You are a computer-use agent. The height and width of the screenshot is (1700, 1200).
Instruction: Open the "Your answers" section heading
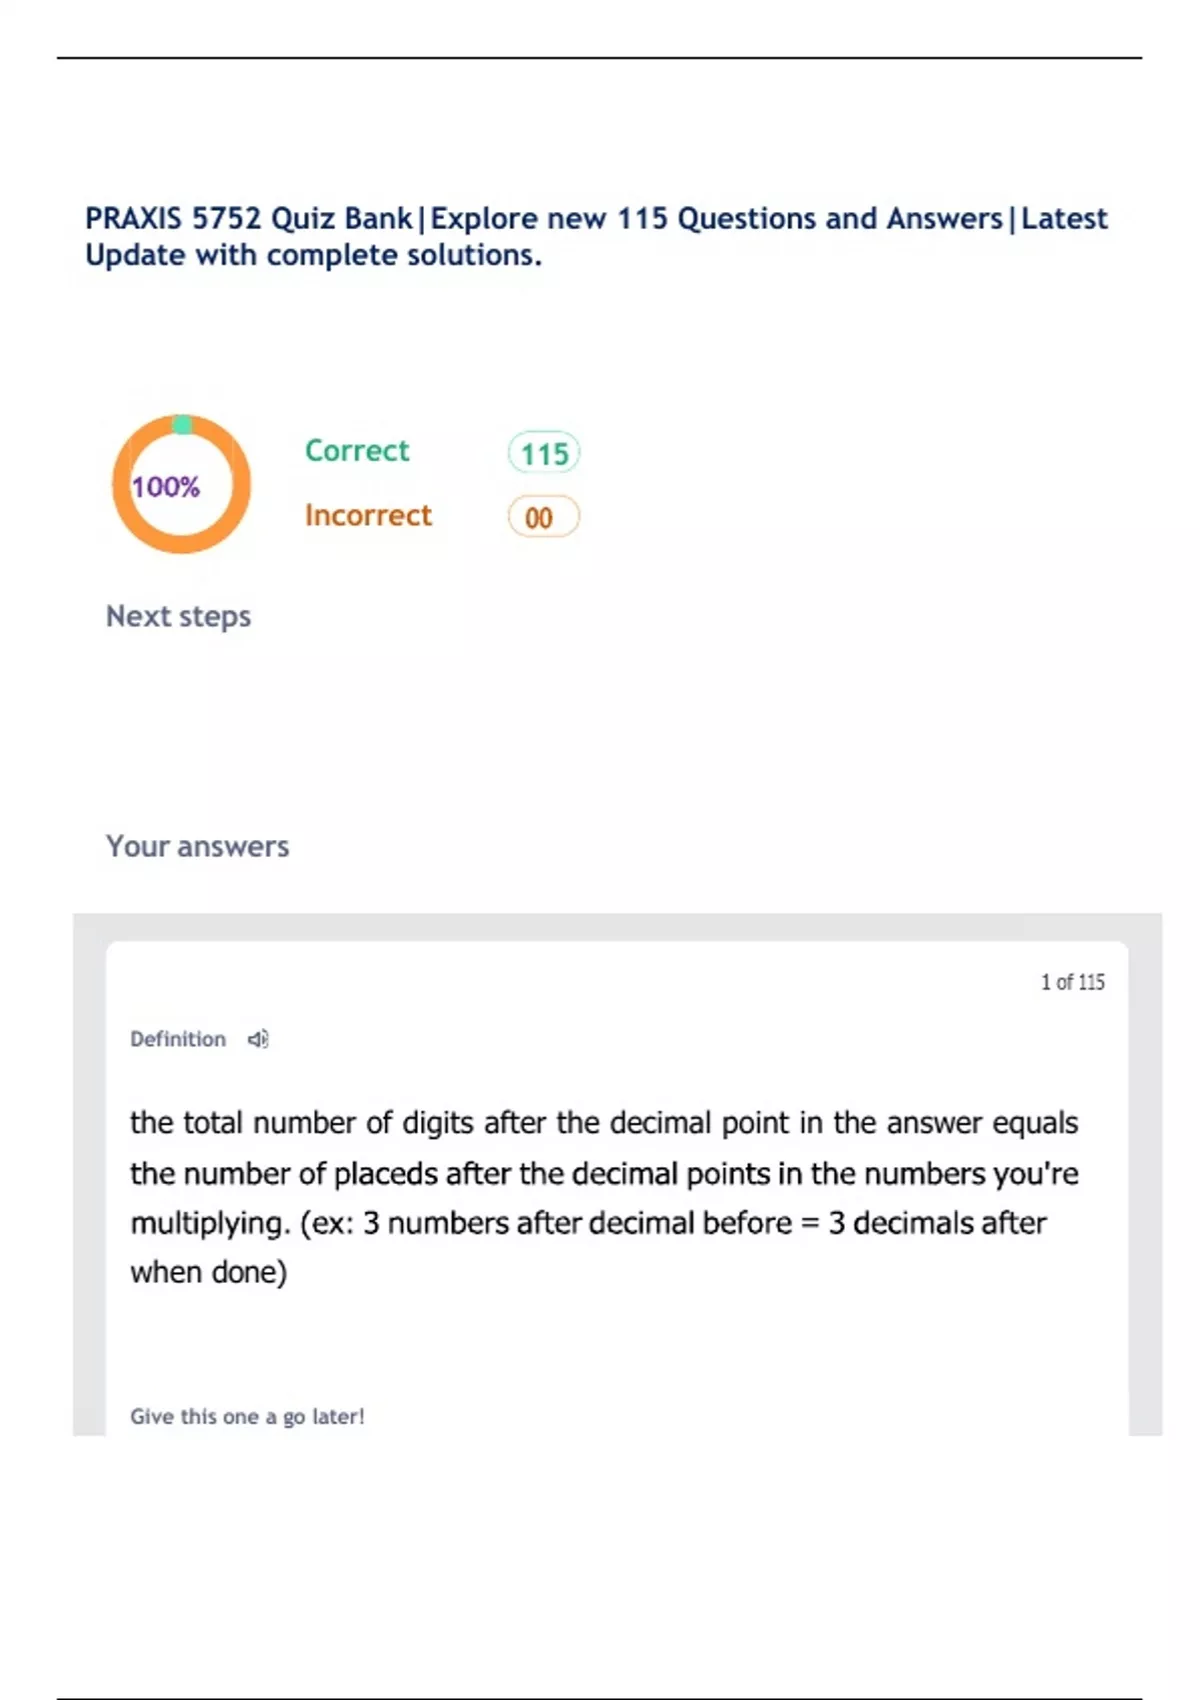point(197,846)
